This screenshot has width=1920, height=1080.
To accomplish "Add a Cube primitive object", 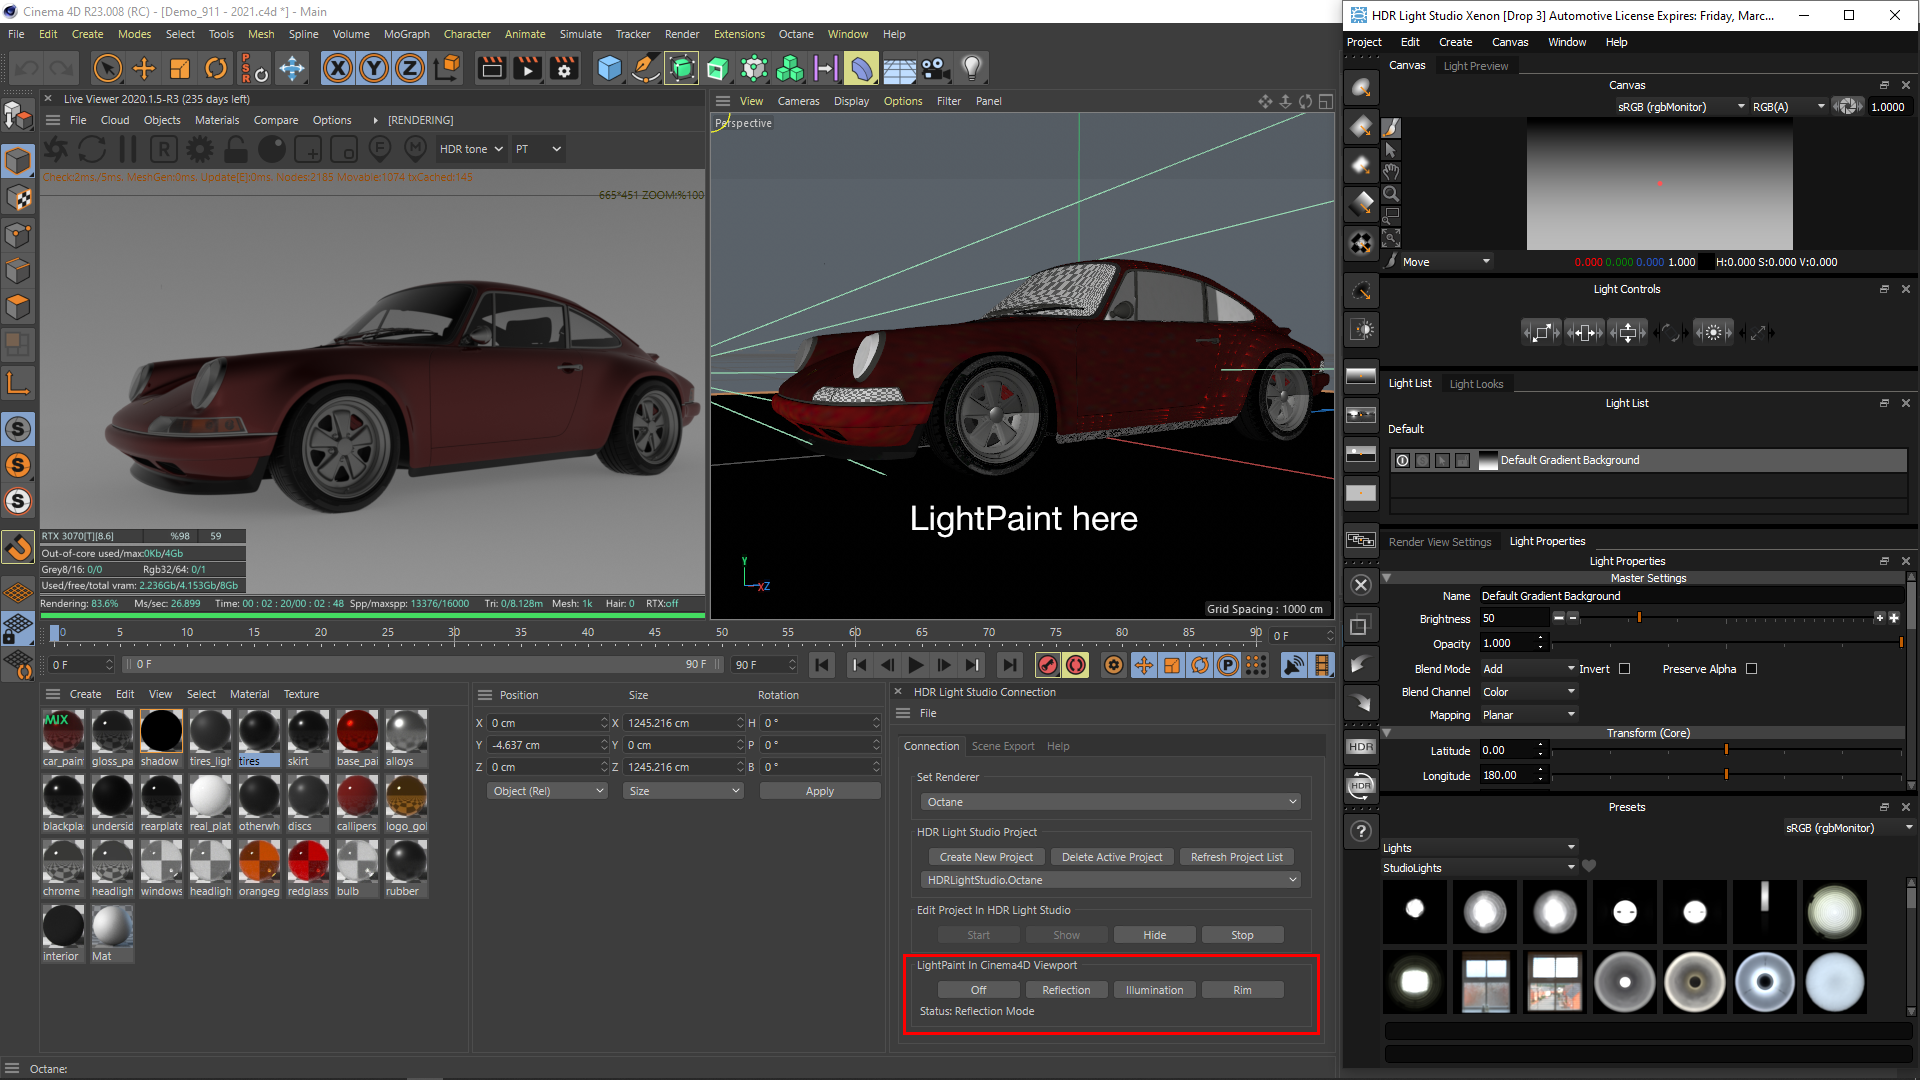I will [609, 68].
